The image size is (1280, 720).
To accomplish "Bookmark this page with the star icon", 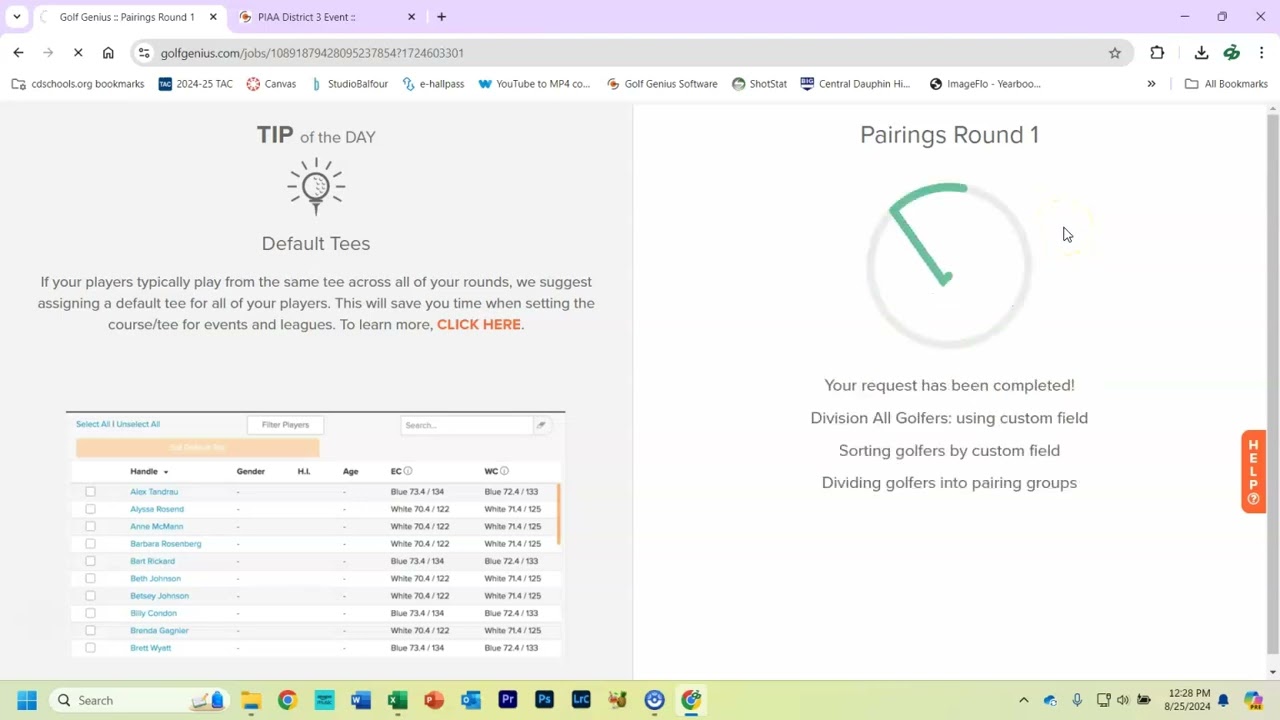I will (1115, 53).
